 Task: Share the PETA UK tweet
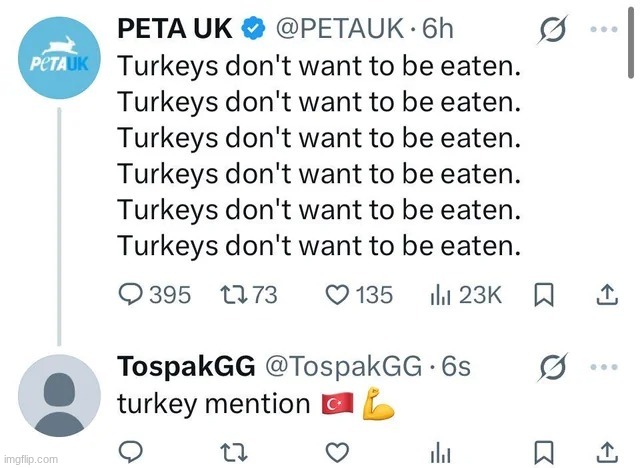pos(605,295)
